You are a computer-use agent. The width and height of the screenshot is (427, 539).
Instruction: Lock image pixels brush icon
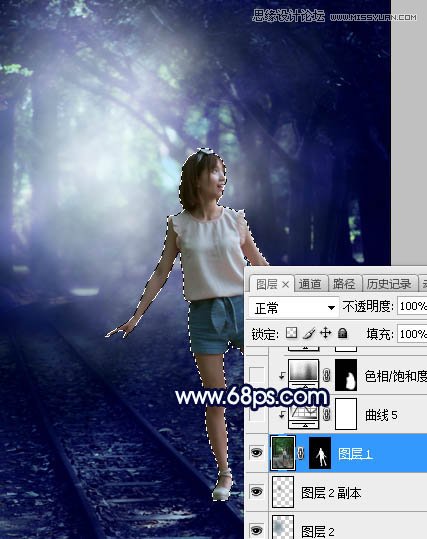tap(308, 333)
